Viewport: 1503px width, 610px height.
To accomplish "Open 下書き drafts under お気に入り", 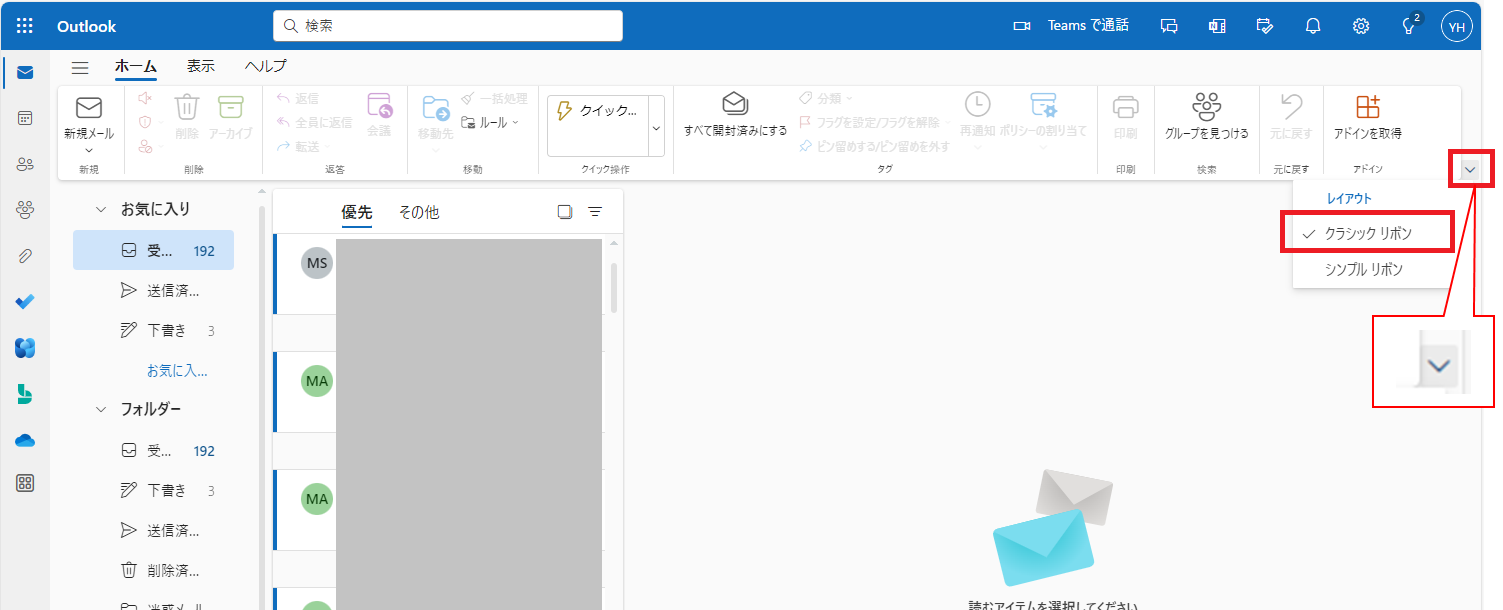I will (153, 330).
